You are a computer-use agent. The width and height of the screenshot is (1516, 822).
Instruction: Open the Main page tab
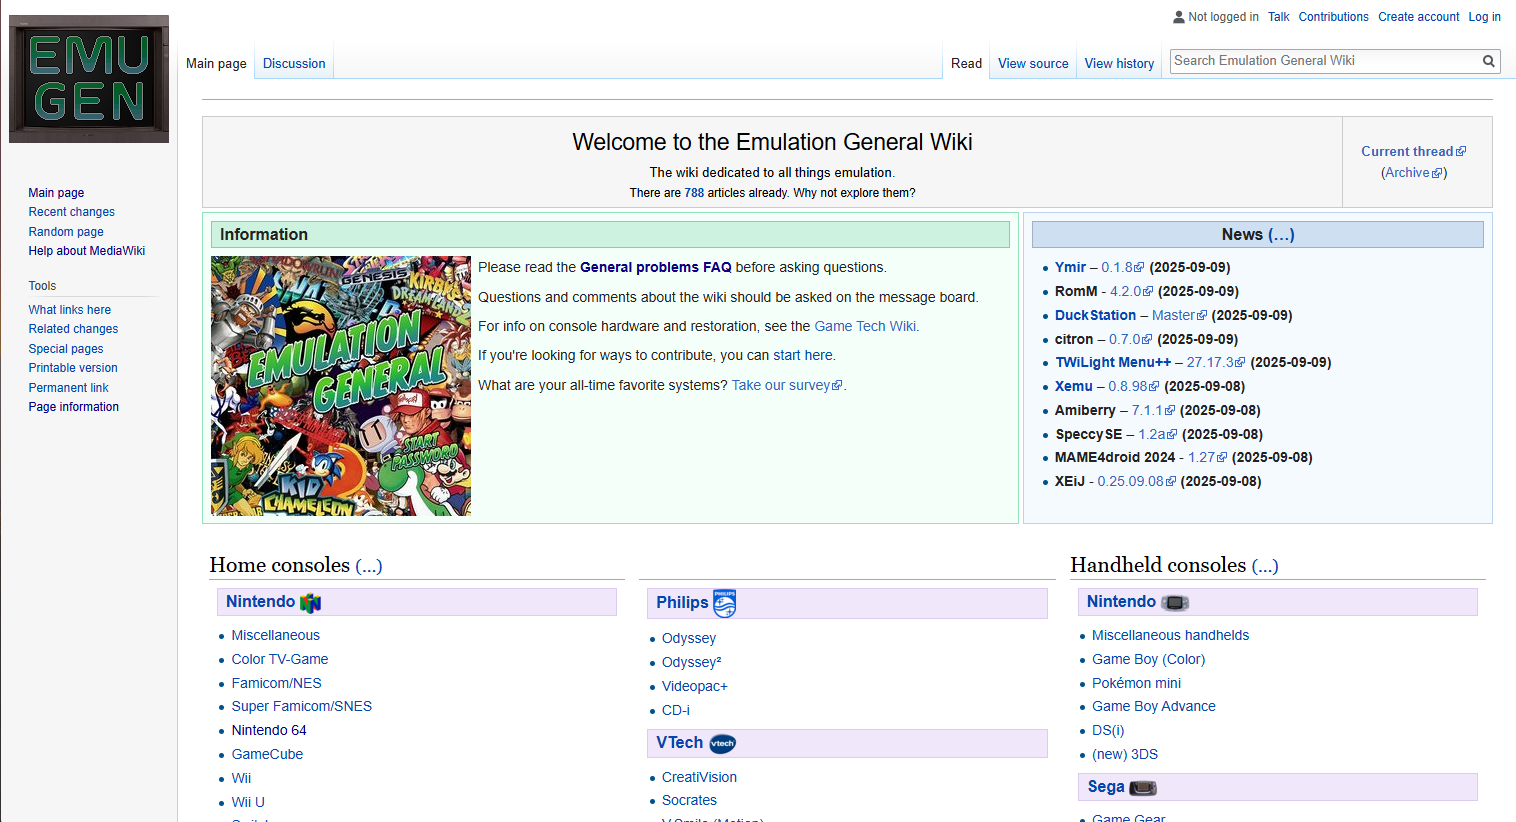point(216,63)
